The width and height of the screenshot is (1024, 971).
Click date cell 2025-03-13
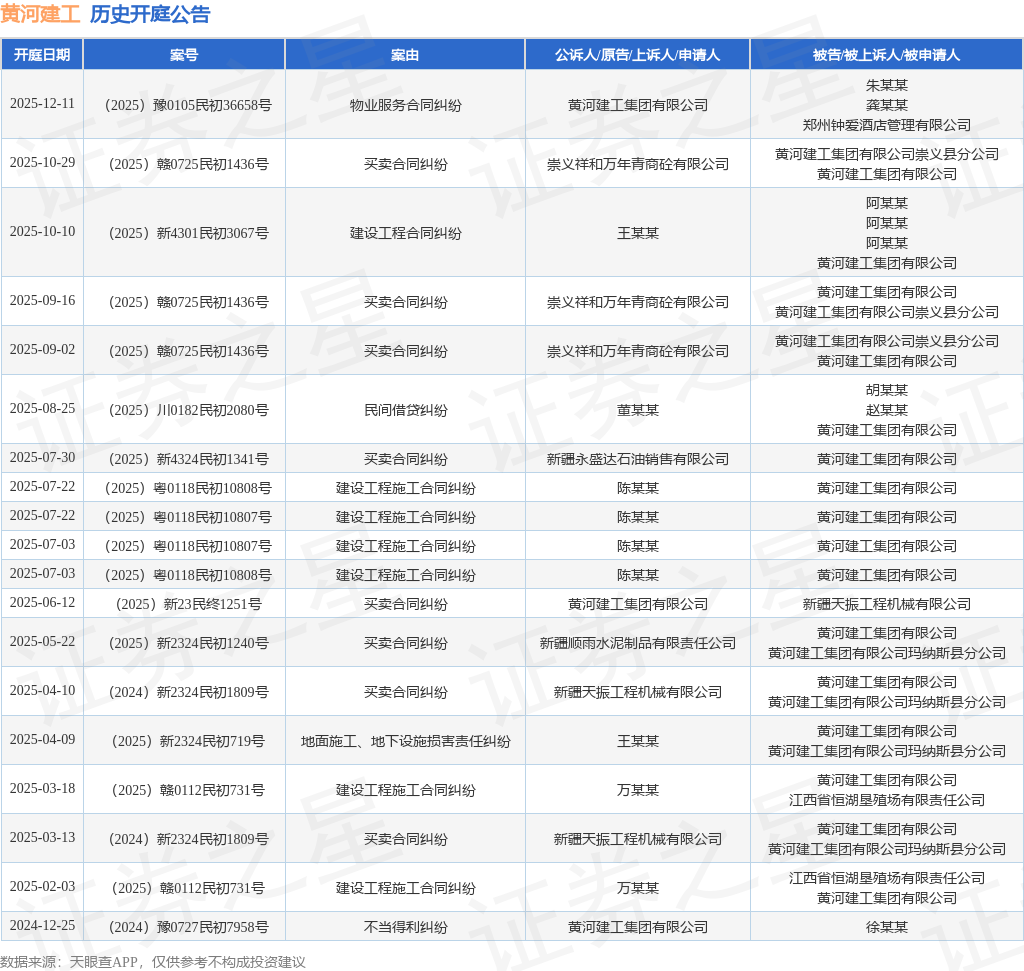(x=42, y=838)
